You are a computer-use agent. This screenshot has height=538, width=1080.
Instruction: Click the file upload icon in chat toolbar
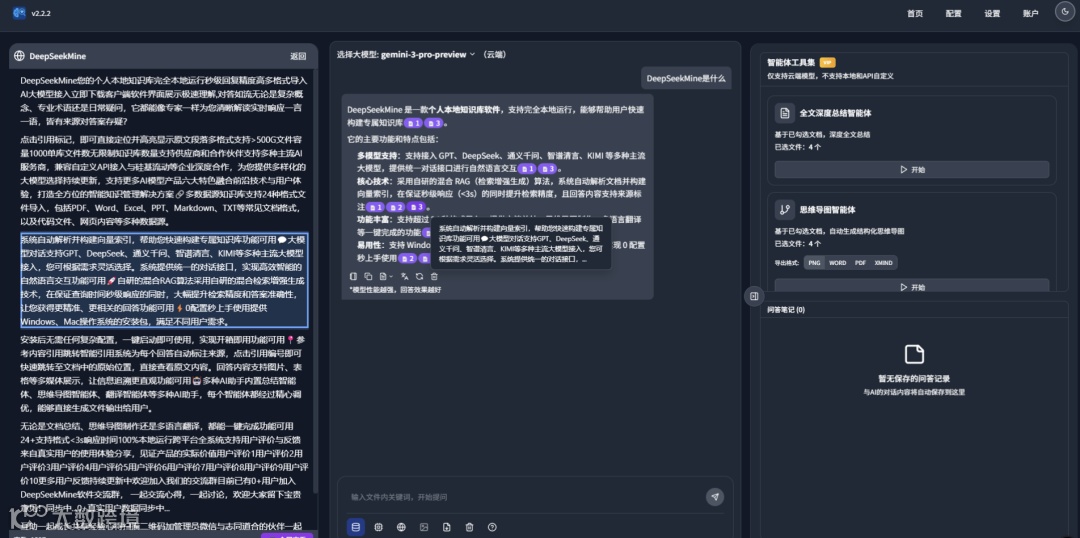(x=446, y=527)
